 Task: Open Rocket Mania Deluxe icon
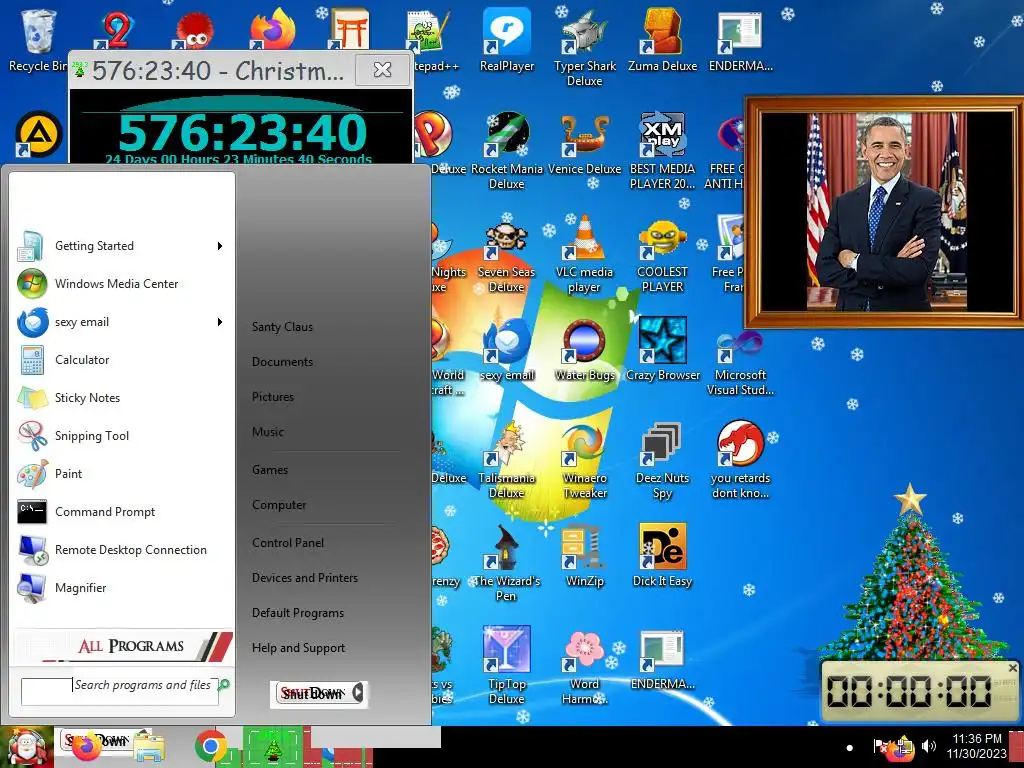(507, 151)
